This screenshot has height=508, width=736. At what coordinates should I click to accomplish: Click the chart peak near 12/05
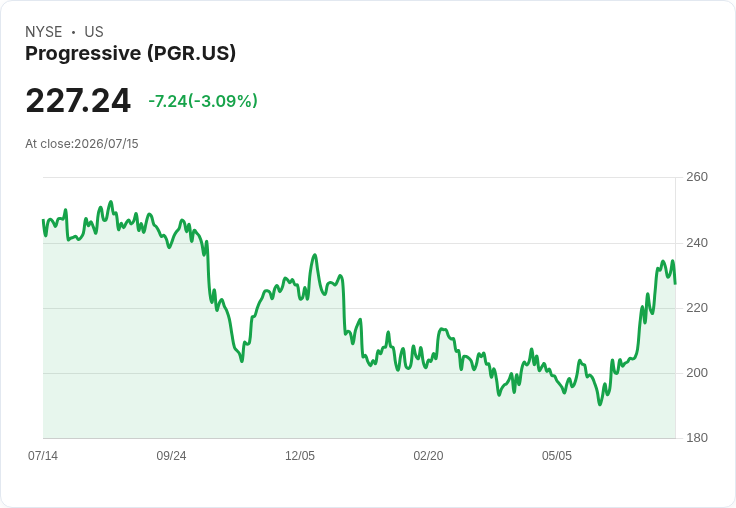tap(315, 255)
